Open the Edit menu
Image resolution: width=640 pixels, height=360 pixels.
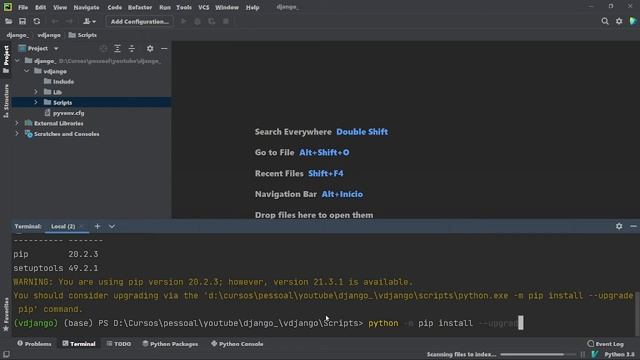point(40,7)
